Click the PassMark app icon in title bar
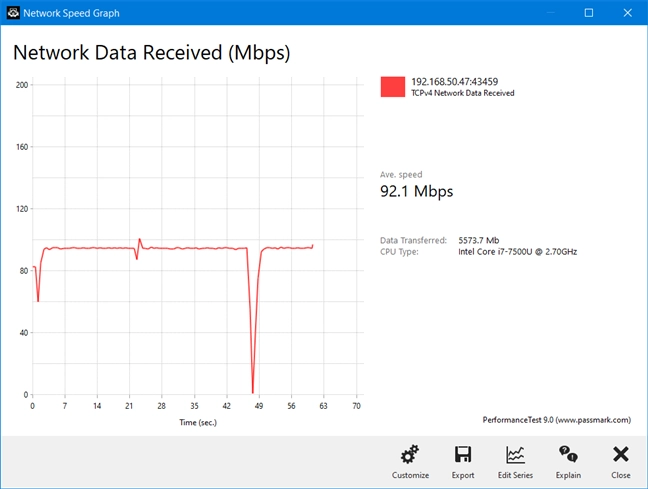The image size is (648, 489). 13,13
